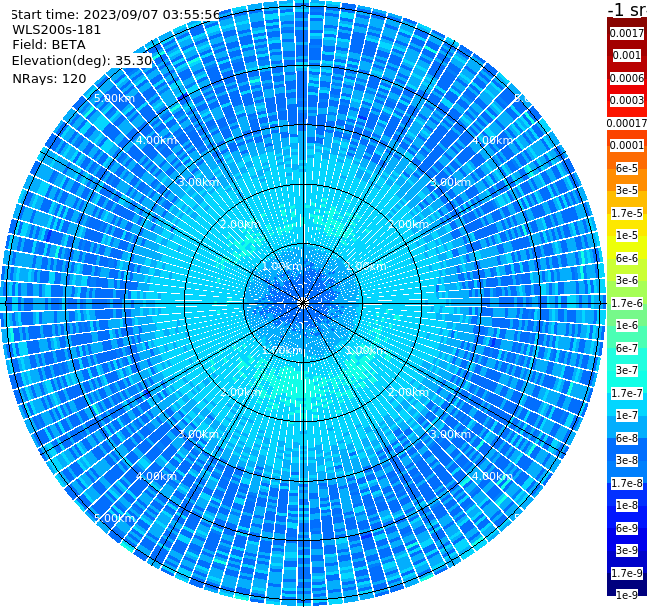Screen dimensions: 647x607
Task: Select the 1.7e-5 colorbar value
Action: pyautogui.click(x=627, y=213)
